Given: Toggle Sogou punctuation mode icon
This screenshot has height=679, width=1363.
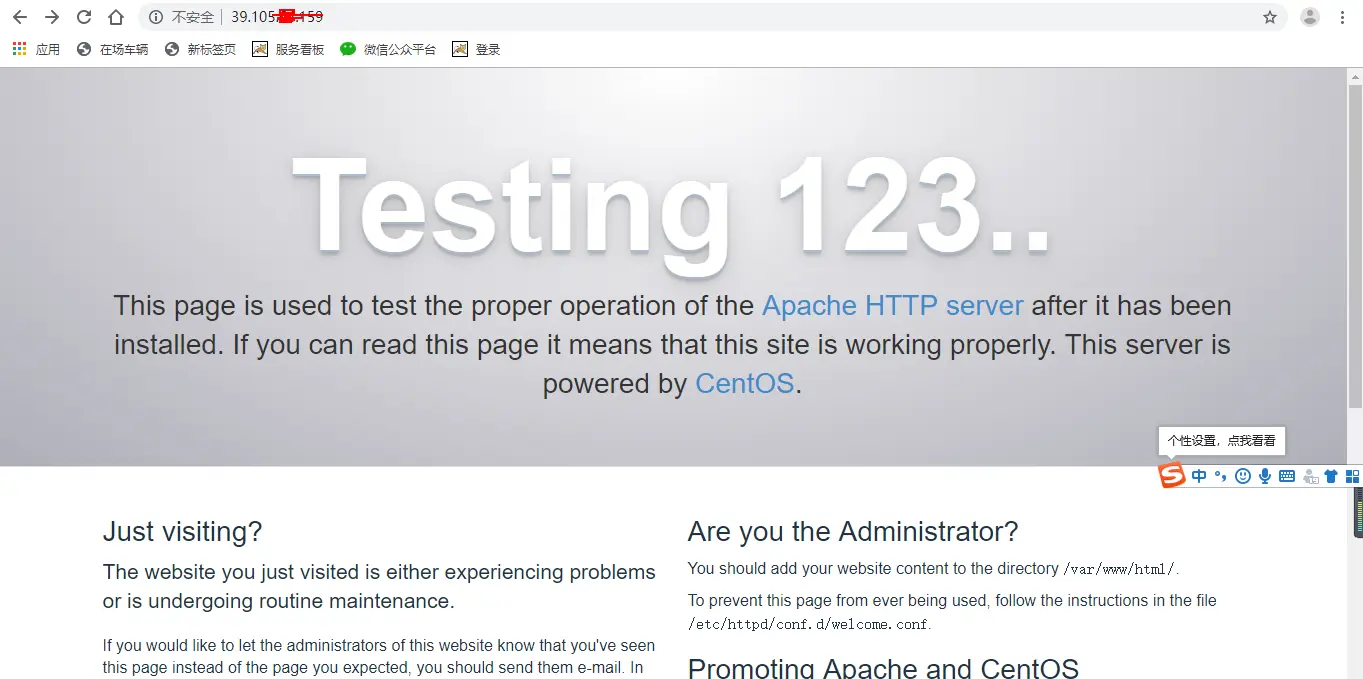Looking at the screenshot, I should click(x=1220, y=476).
